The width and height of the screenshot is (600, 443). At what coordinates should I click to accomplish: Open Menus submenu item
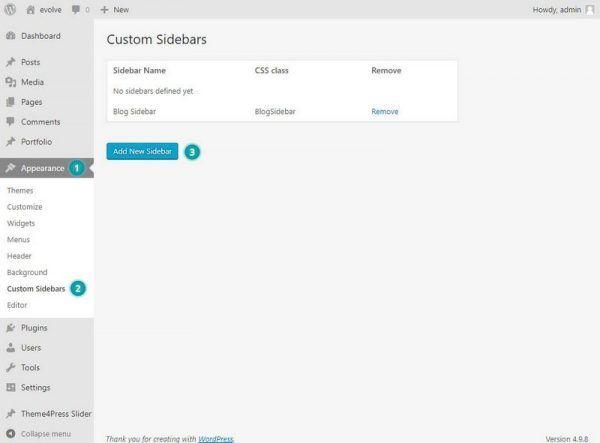point(18,239)
